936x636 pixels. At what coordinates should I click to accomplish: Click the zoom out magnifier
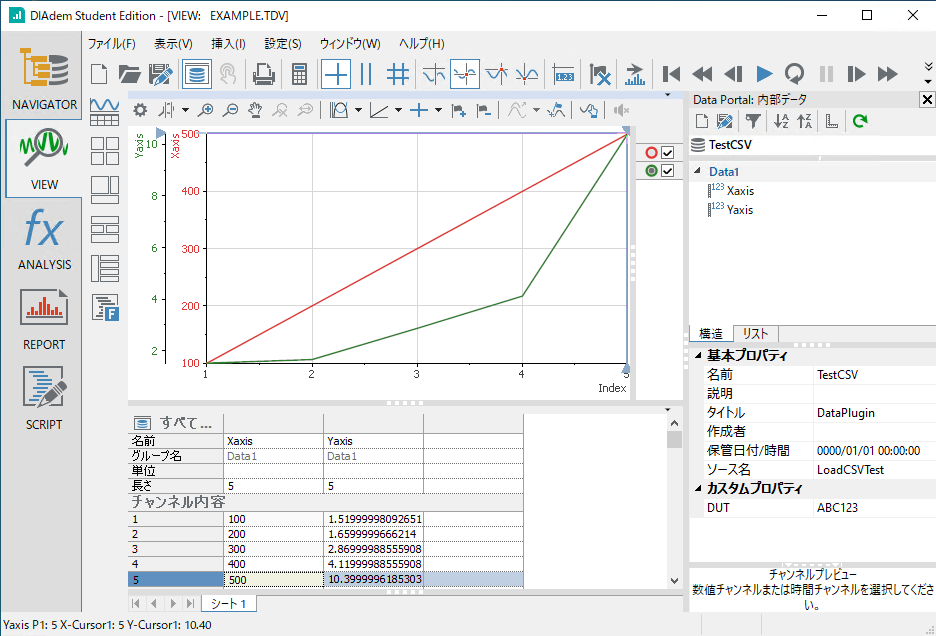coord(230,110)
